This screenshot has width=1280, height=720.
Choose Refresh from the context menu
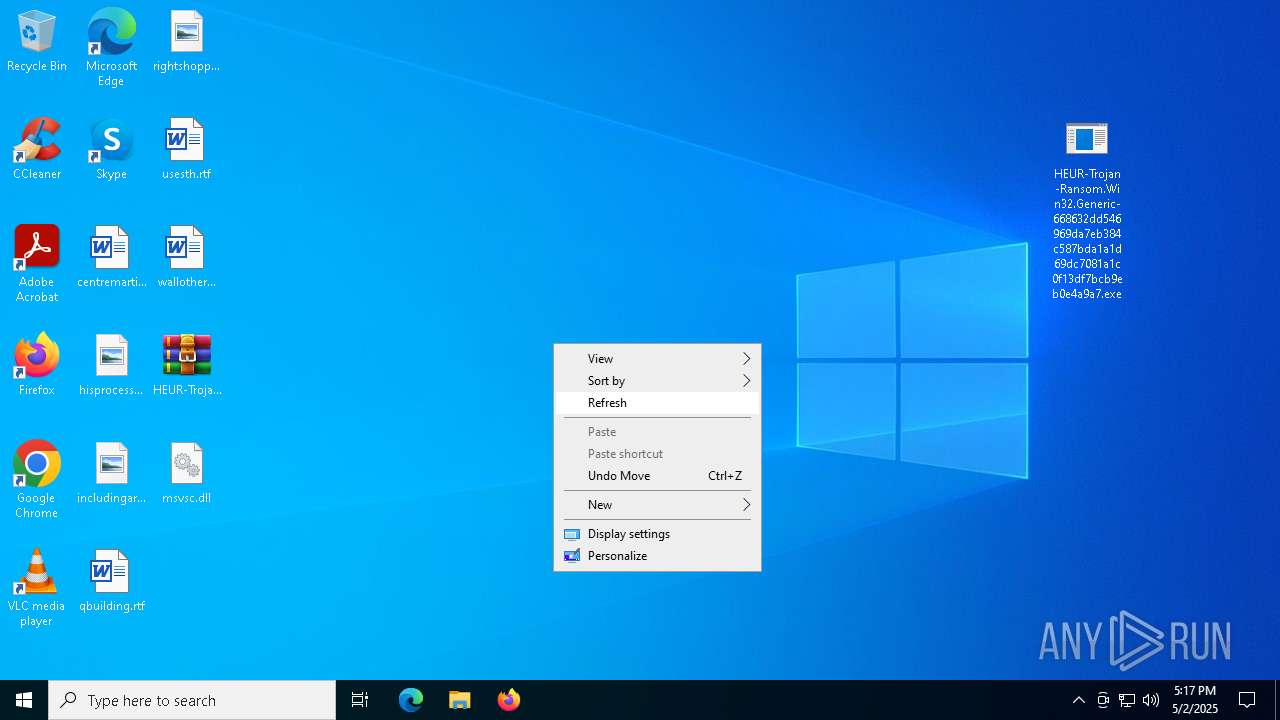pyautogui.click(x=657, y=403)
